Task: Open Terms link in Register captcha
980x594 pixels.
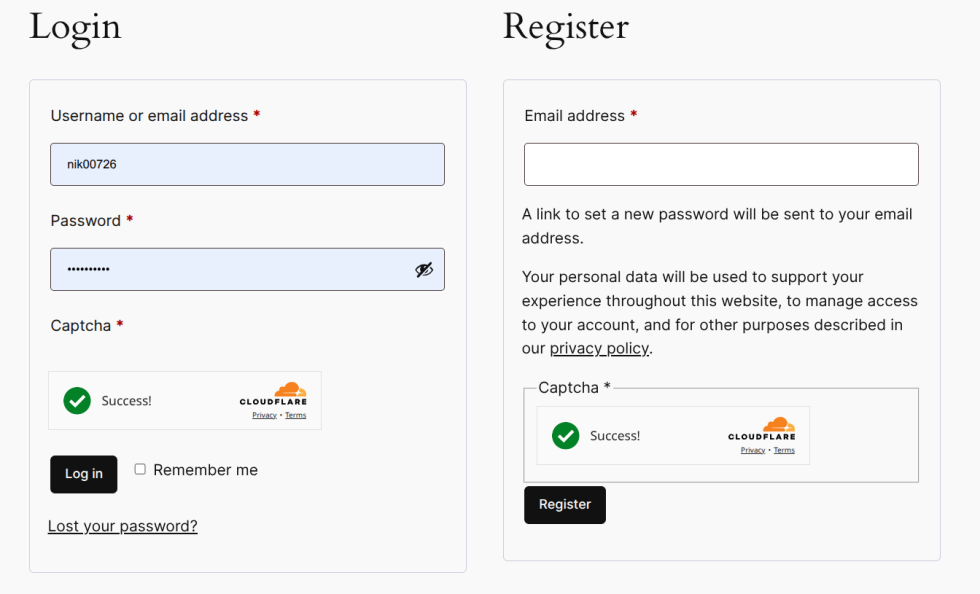Action: tap(784, 450)
